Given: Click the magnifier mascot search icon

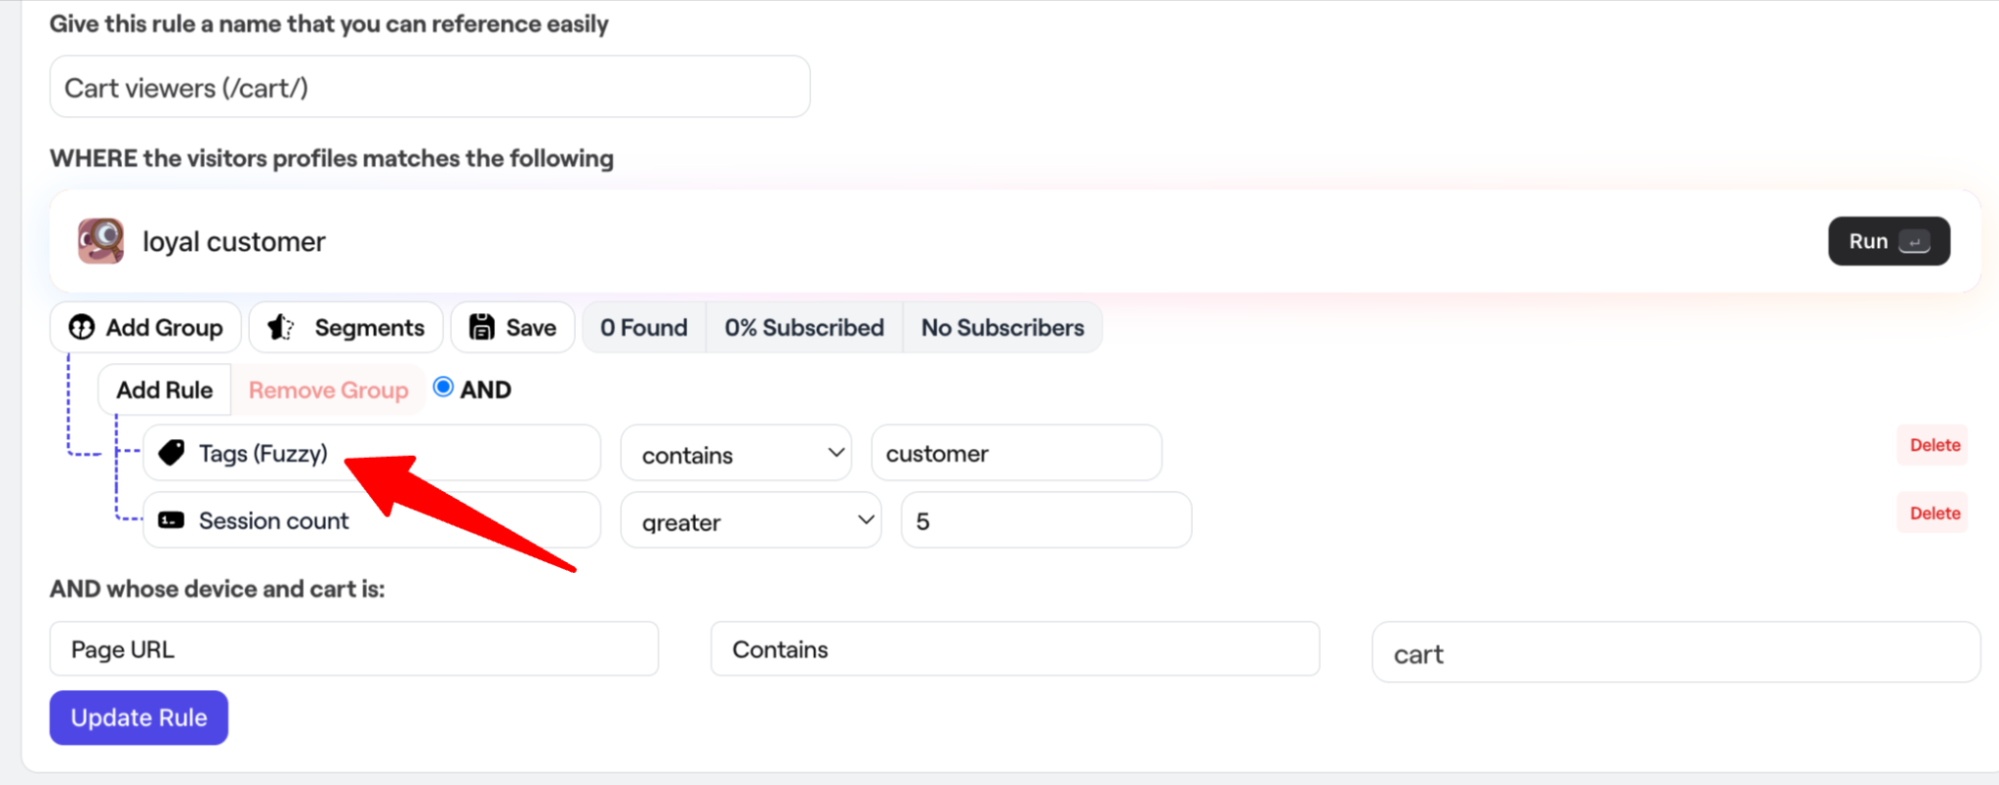Looking at the screenshot, I should pyautogui.click(x=101, y=241).
